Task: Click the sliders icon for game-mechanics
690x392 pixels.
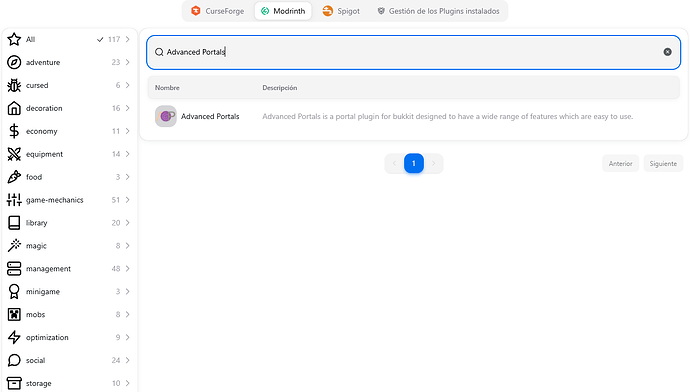Action: click(14, 200)
